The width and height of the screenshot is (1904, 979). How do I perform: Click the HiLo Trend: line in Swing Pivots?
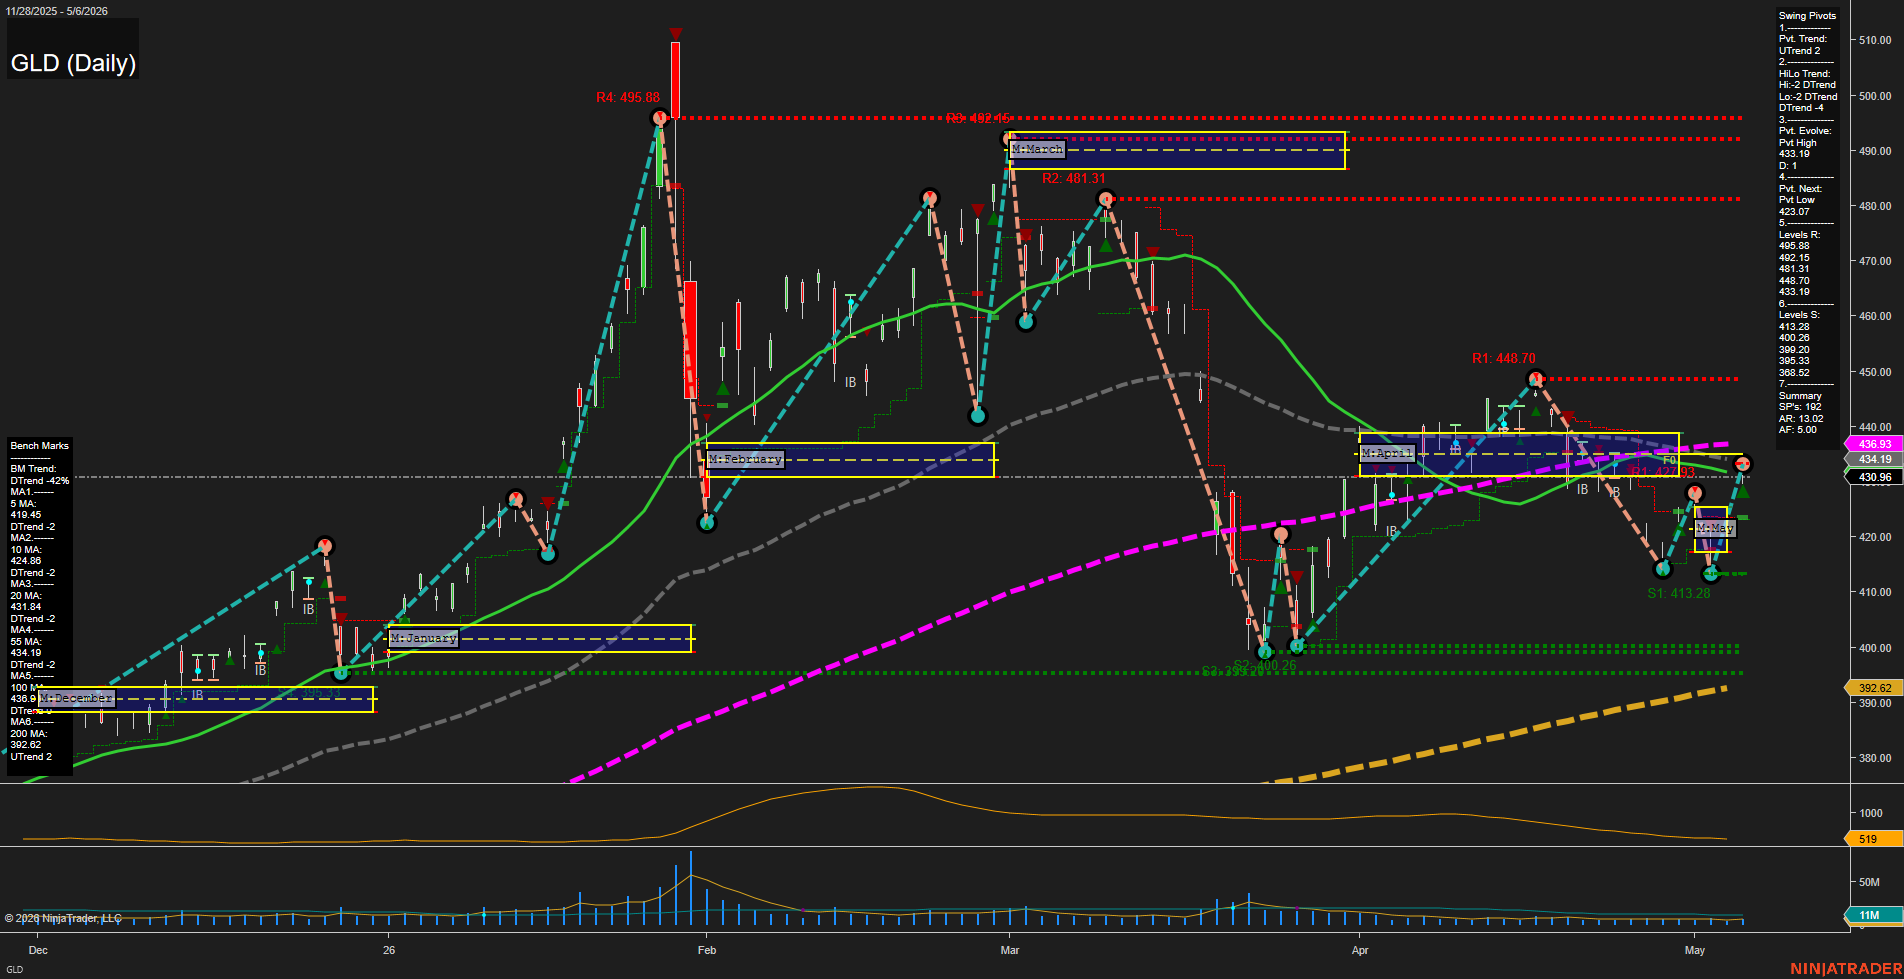tap(1804, 74)
